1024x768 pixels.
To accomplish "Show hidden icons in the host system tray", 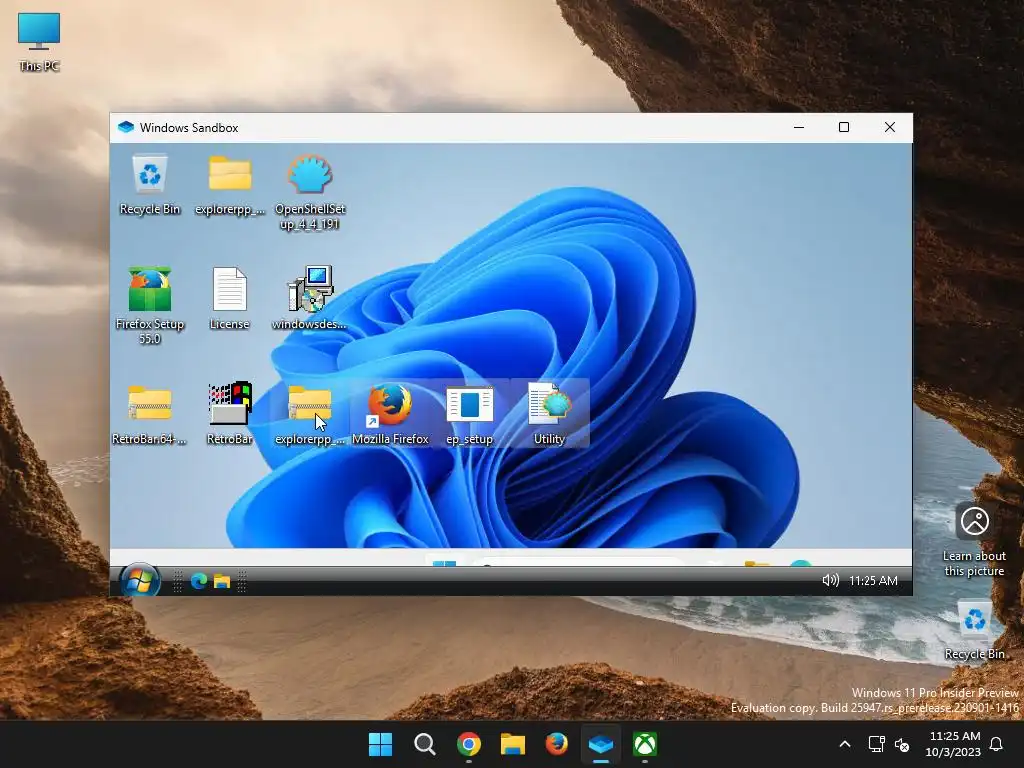I will (844, 744).
